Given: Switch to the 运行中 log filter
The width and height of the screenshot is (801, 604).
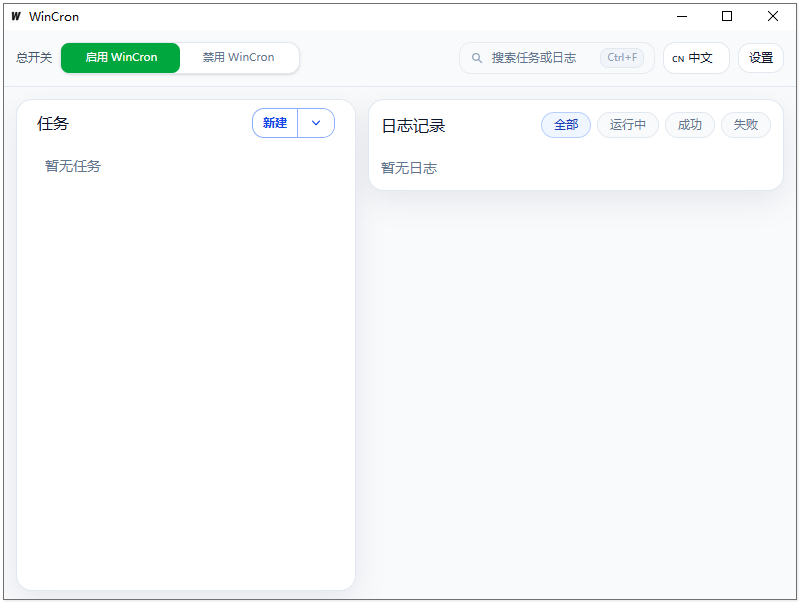Looking at the screenshot, I should 627,125.
